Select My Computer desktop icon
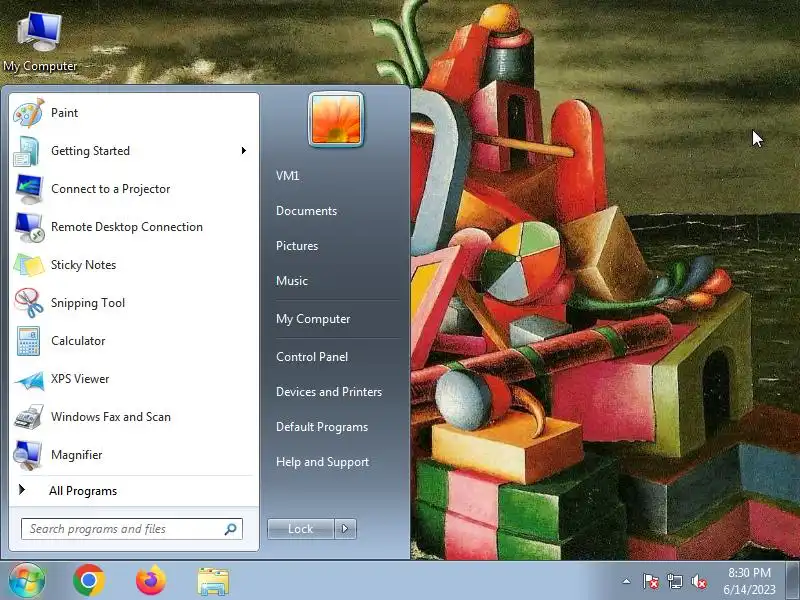 [x=40, y=42]
